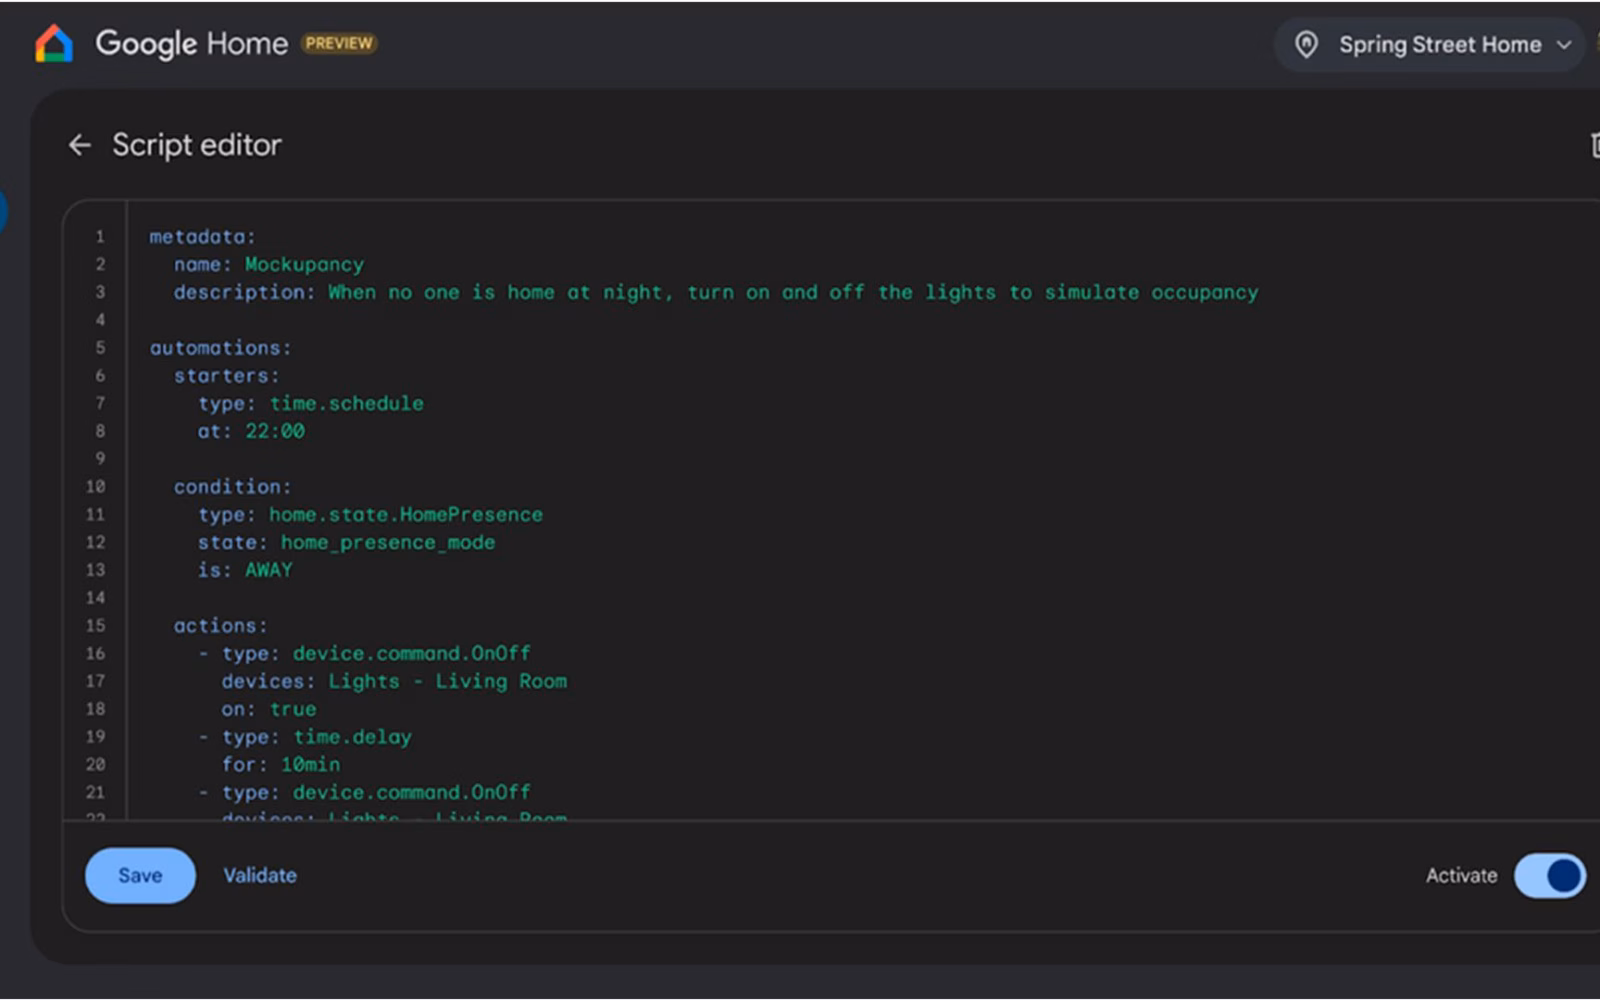1600x1000 pixels.
Task: Open the Spring Street Home dropdown
Action: click(x=1429, y=45)
